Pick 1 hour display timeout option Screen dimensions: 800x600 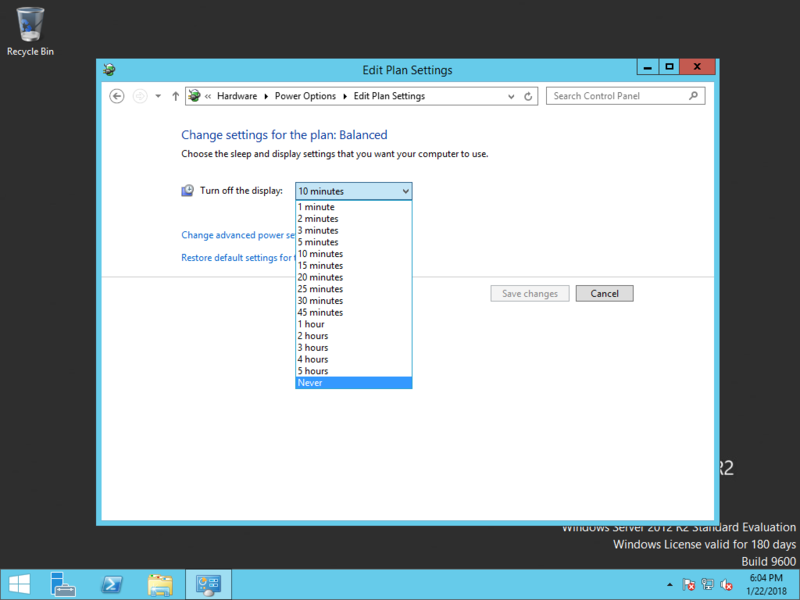pyautogui.click(x=353, y=324)
